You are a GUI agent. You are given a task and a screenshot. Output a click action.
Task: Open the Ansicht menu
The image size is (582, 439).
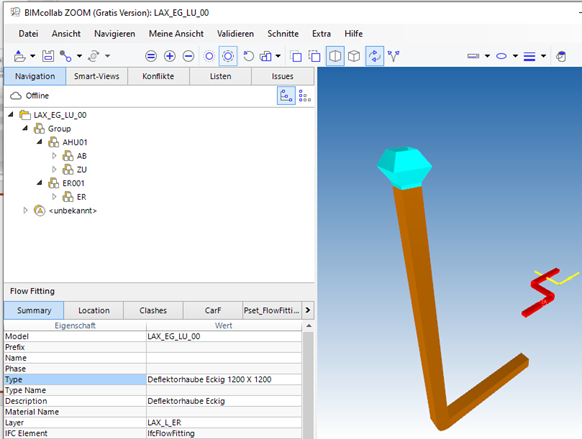point(66,34)
